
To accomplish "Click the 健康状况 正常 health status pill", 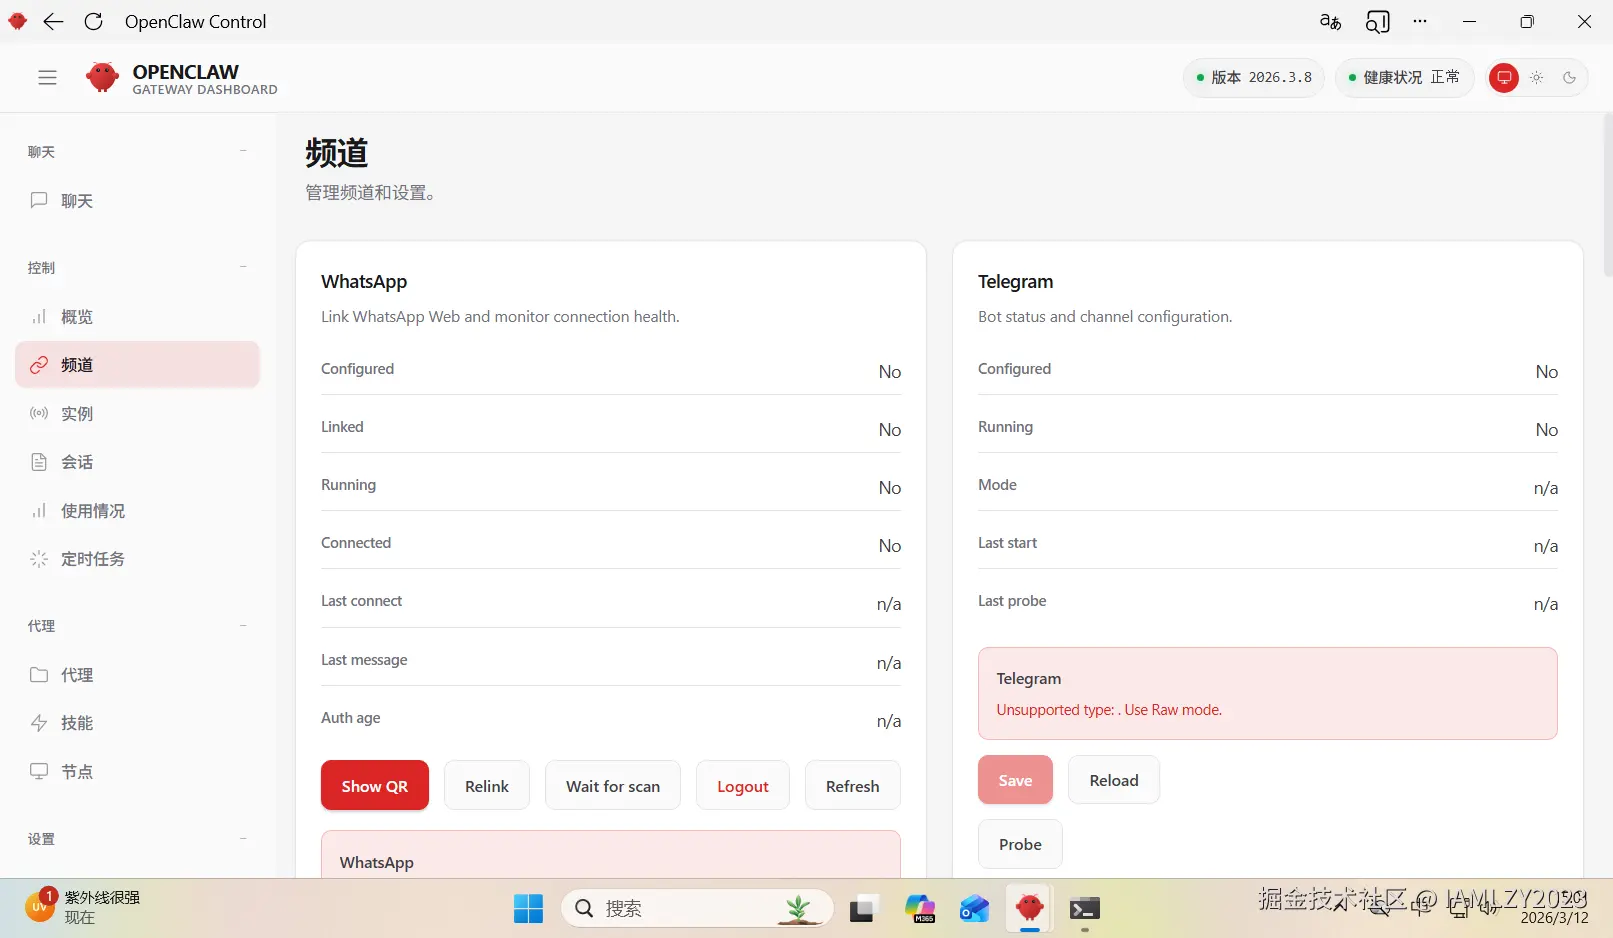I will [x=1404, y=78].
